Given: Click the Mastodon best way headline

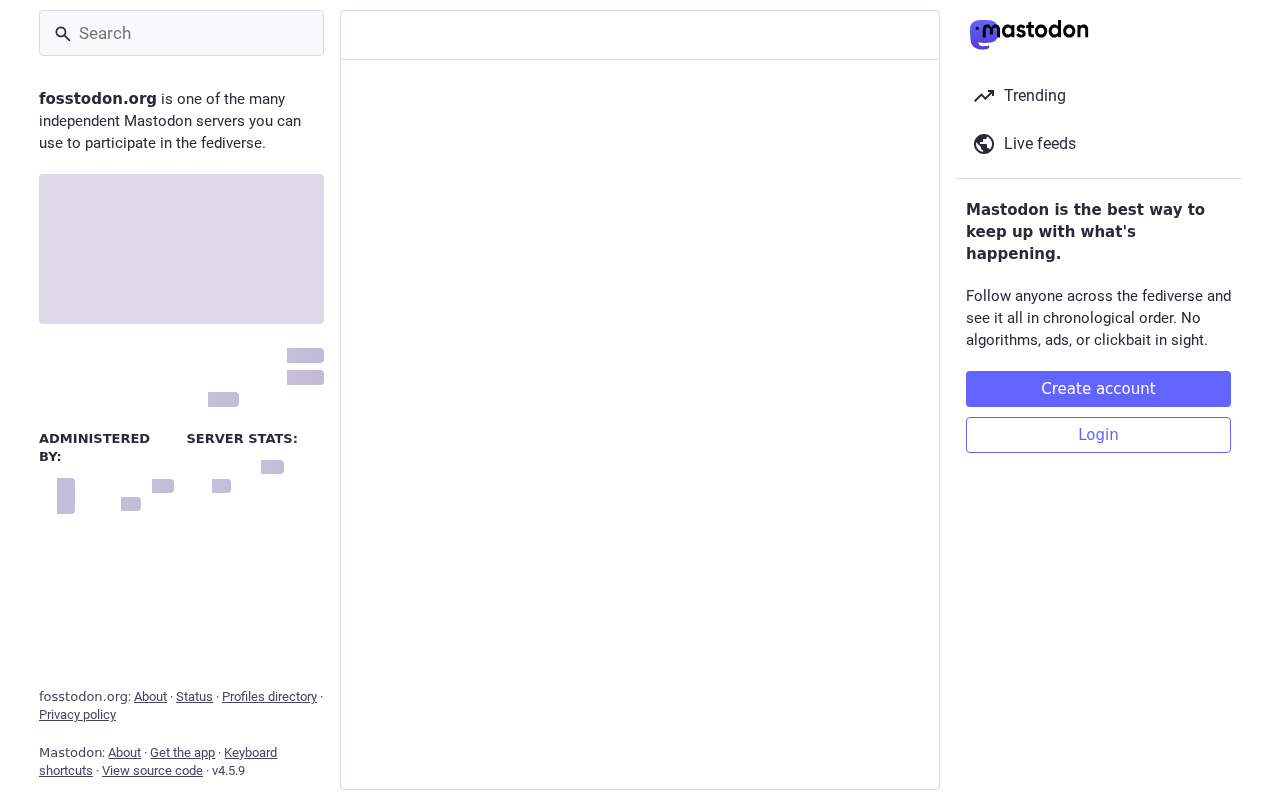Looking at the screenshot, I should 1085,232.
